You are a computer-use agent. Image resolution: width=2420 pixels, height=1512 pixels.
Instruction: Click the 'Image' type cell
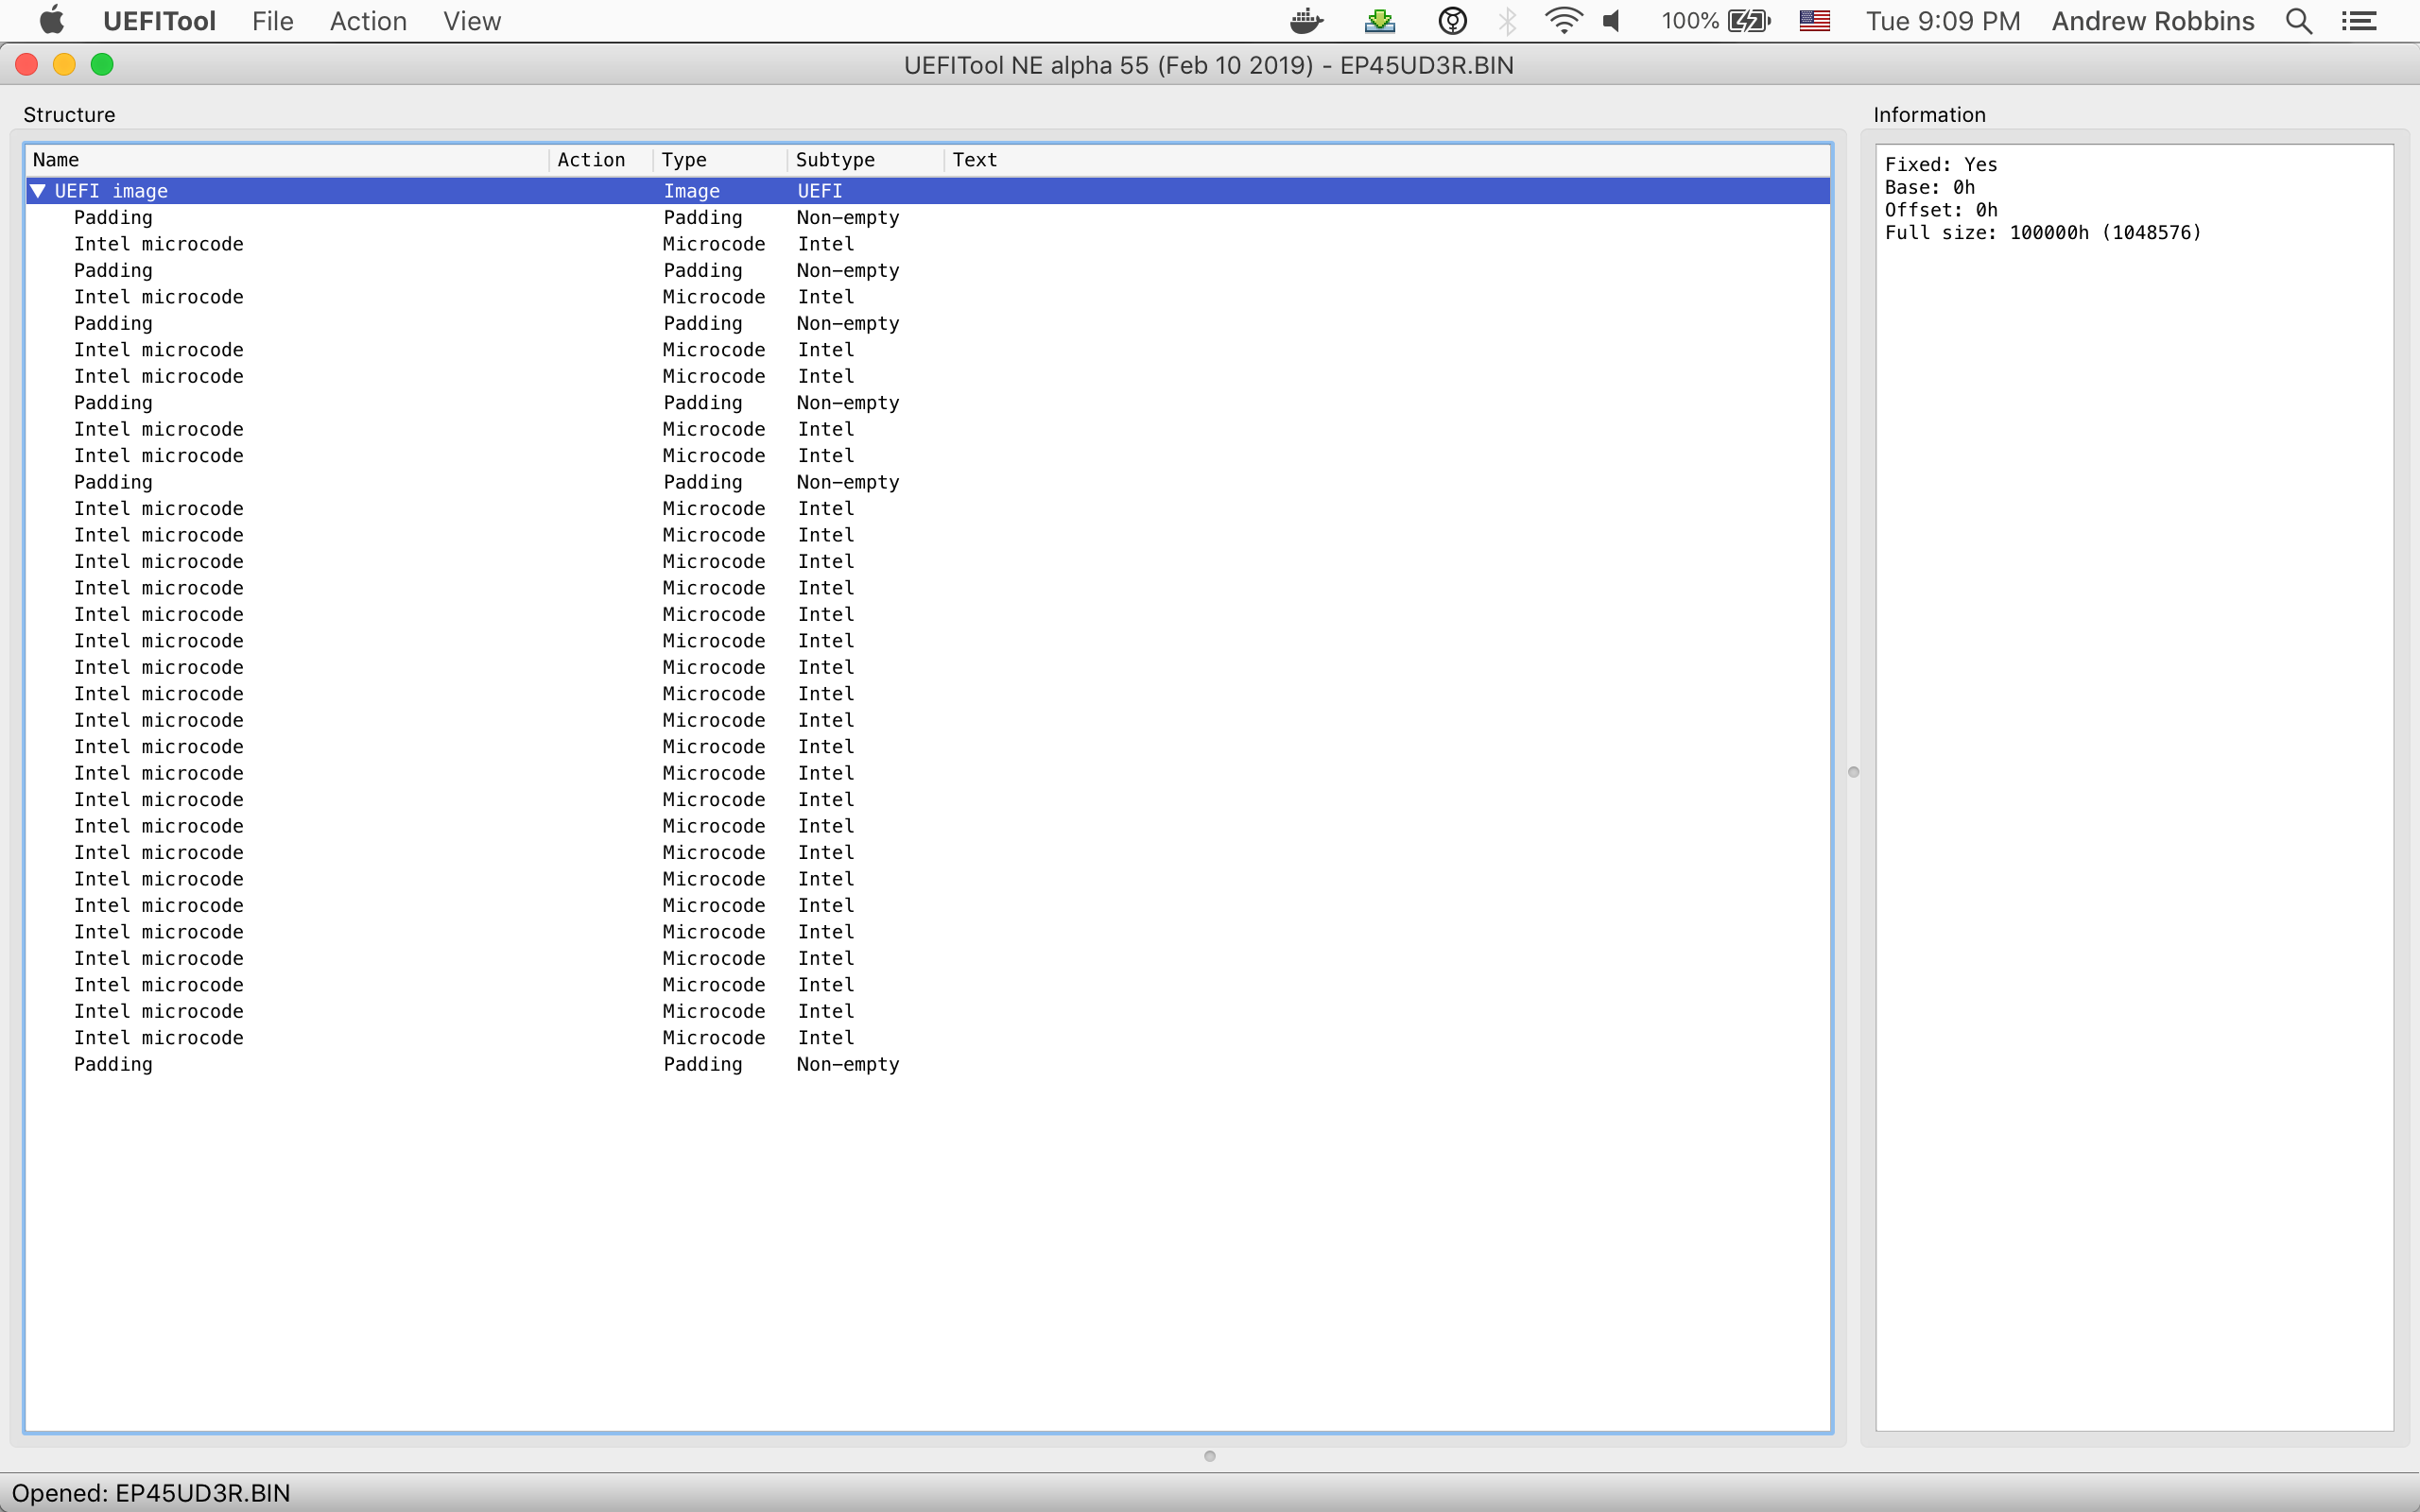click(691, 191)
